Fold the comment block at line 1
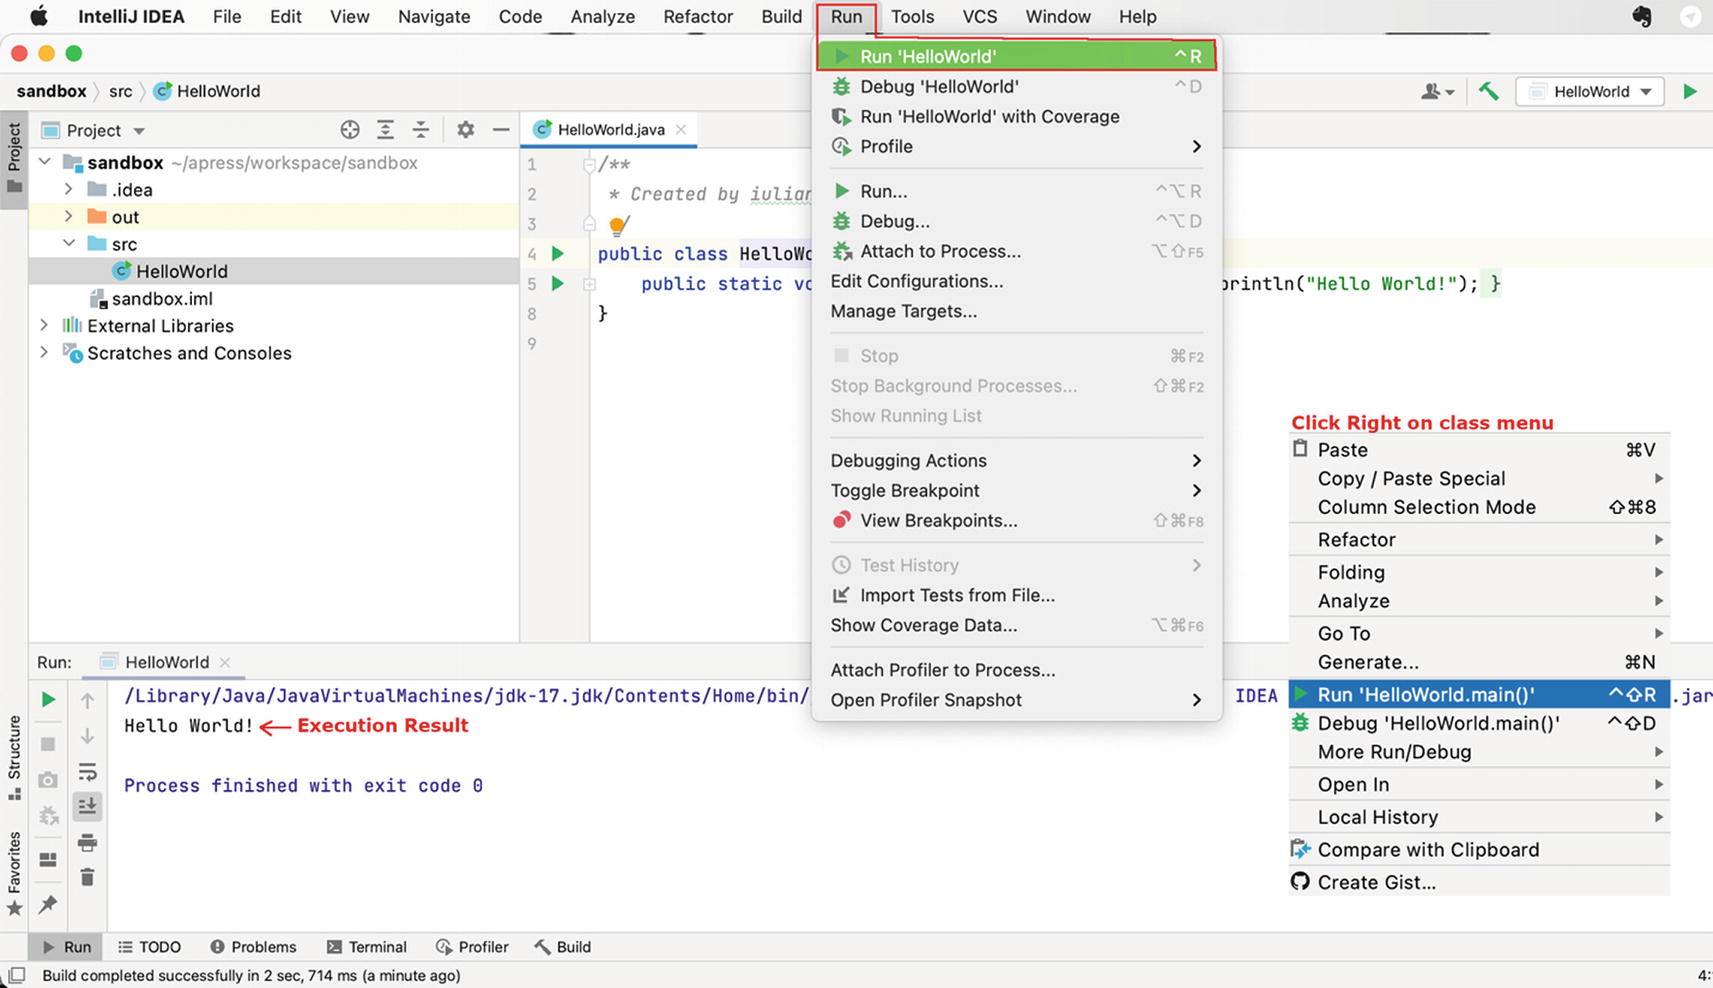 point(589,164)
